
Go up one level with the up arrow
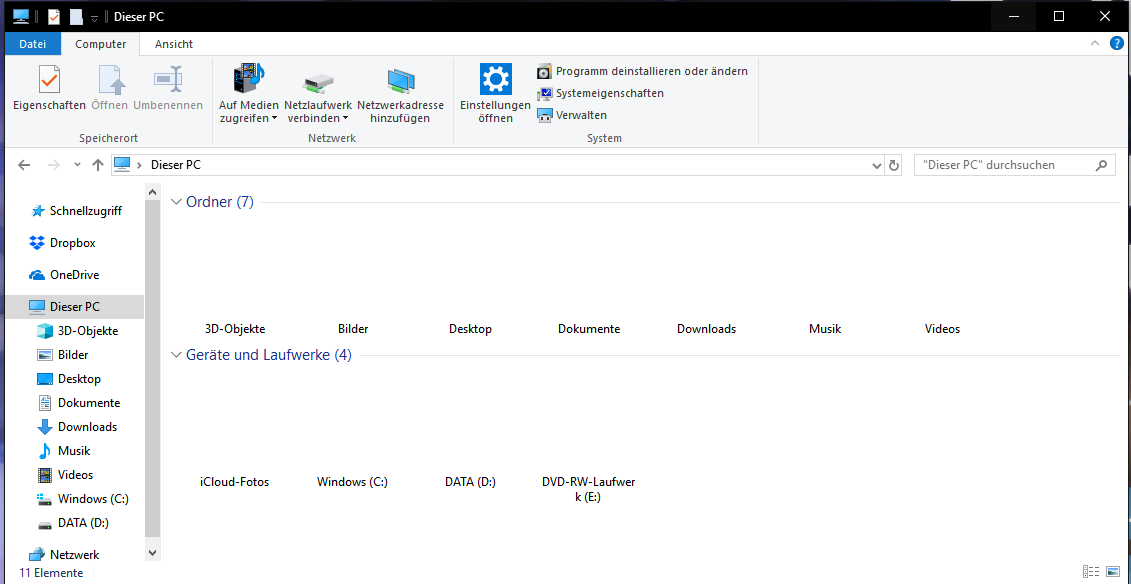coord(98,165)
